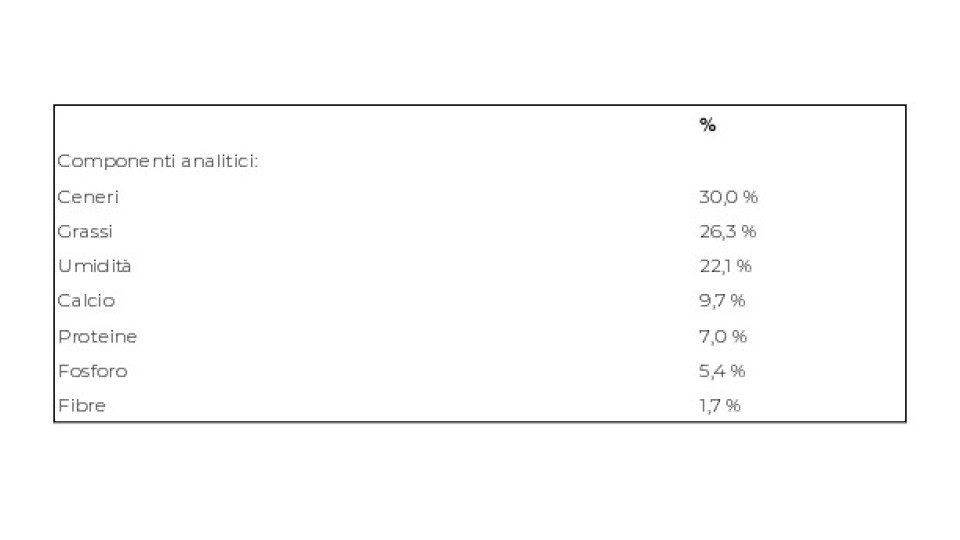
Task: Select the 22,1 % Umidità value
Action: click(725, 266)
